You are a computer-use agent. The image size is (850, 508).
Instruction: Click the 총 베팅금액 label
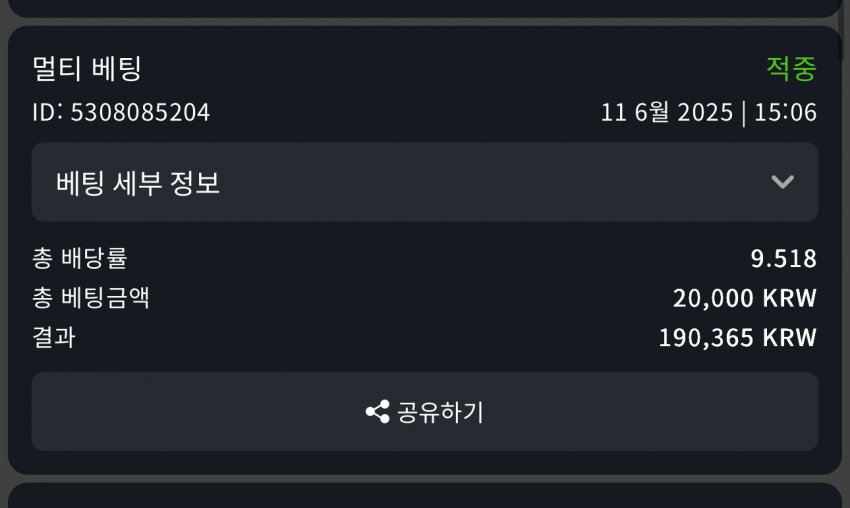pyautogui.click(x=91, y=298)
